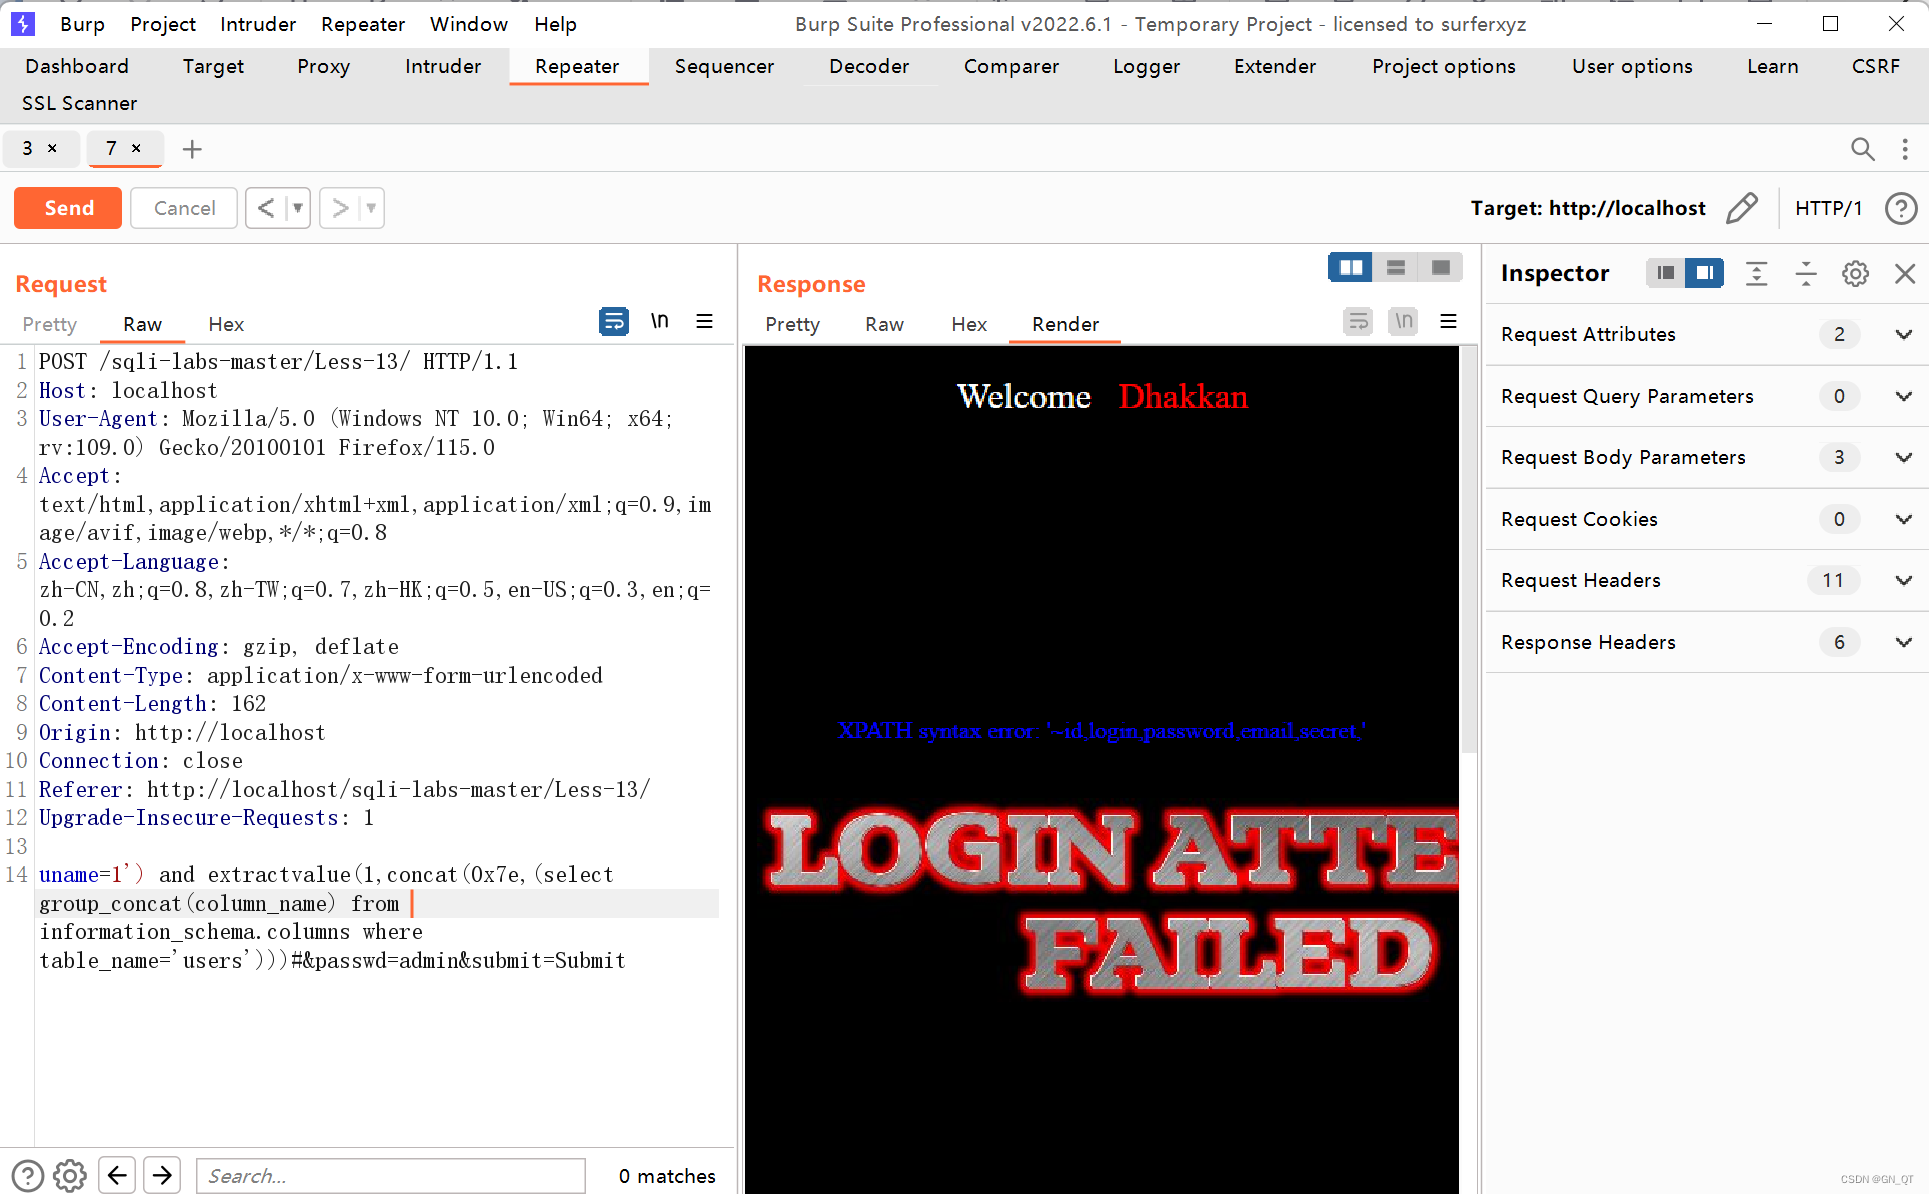This screenshot has height=1194, width=1929.
Task: Add a new Repeater tab with plus
Action: tap(192, 149)
